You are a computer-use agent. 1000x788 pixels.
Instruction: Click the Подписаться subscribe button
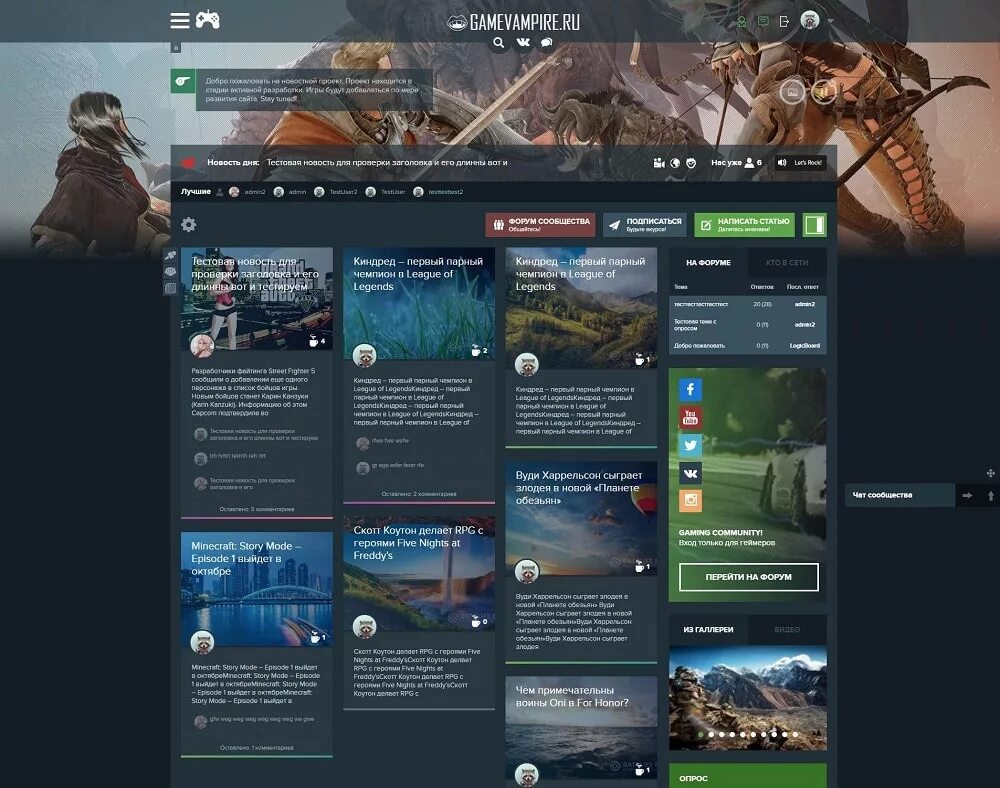645,224
